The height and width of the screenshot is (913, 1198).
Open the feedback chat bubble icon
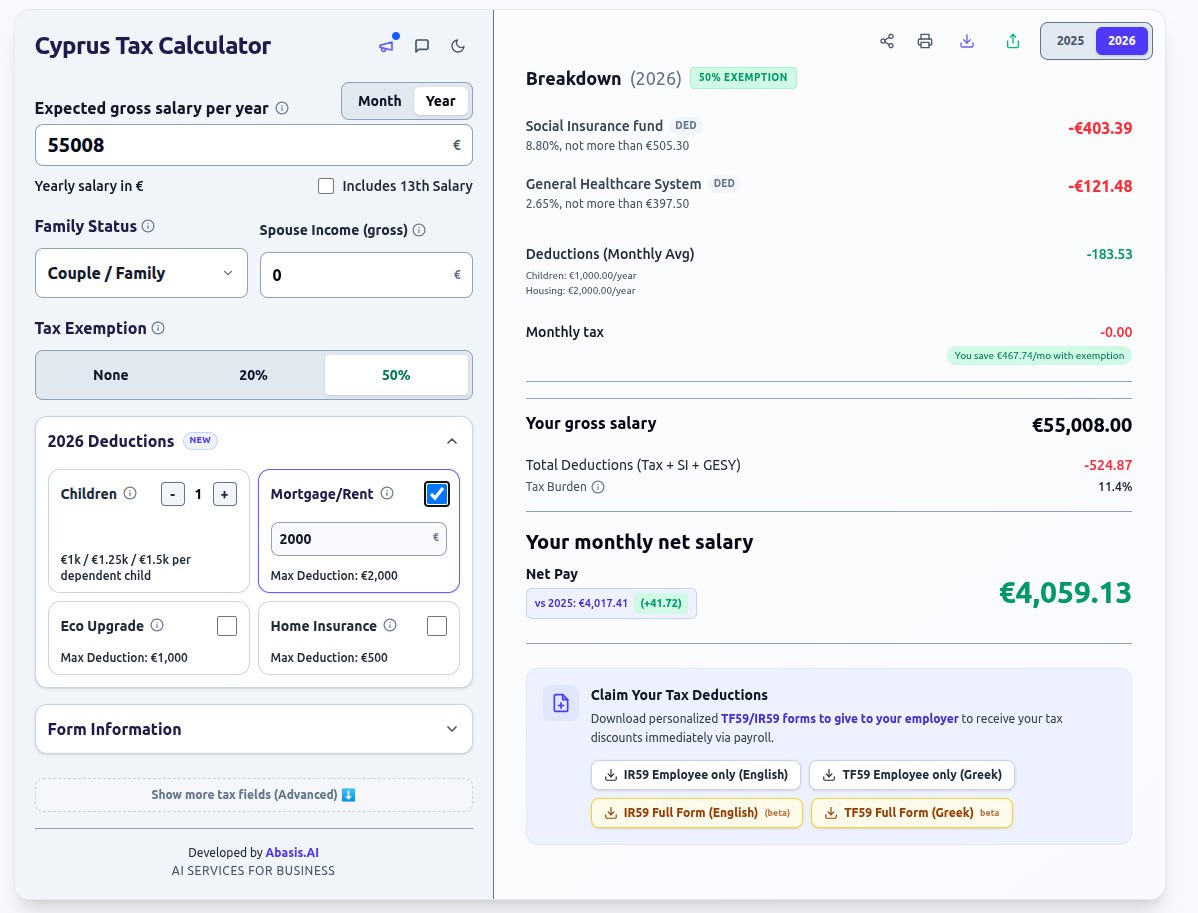click(x=422, y=46)
